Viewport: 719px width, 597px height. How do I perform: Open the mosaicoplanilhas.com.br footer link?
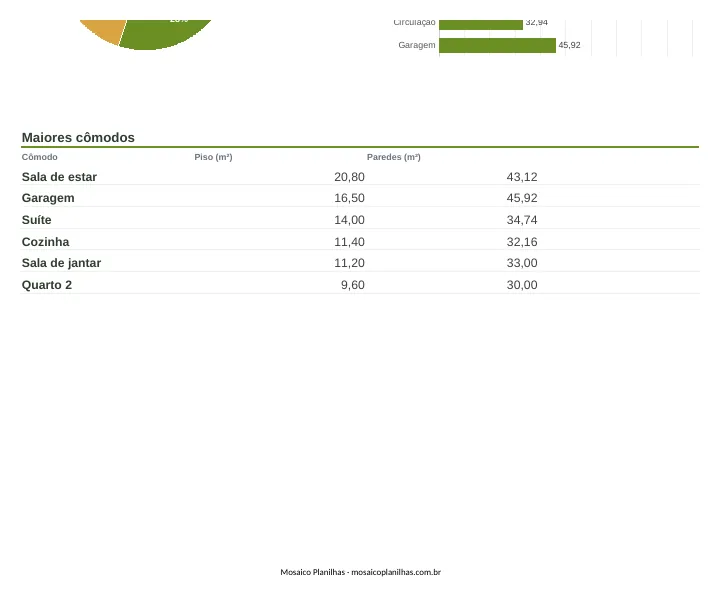pyautogui.click(x=396, y=572)
